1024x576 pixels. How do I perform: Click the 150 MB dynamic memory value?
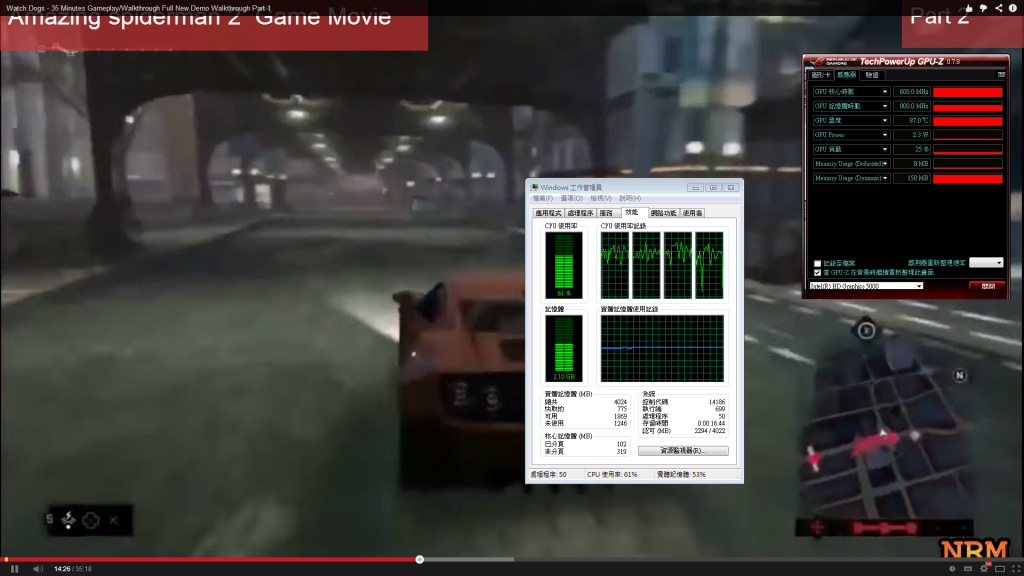coord(912,178)
